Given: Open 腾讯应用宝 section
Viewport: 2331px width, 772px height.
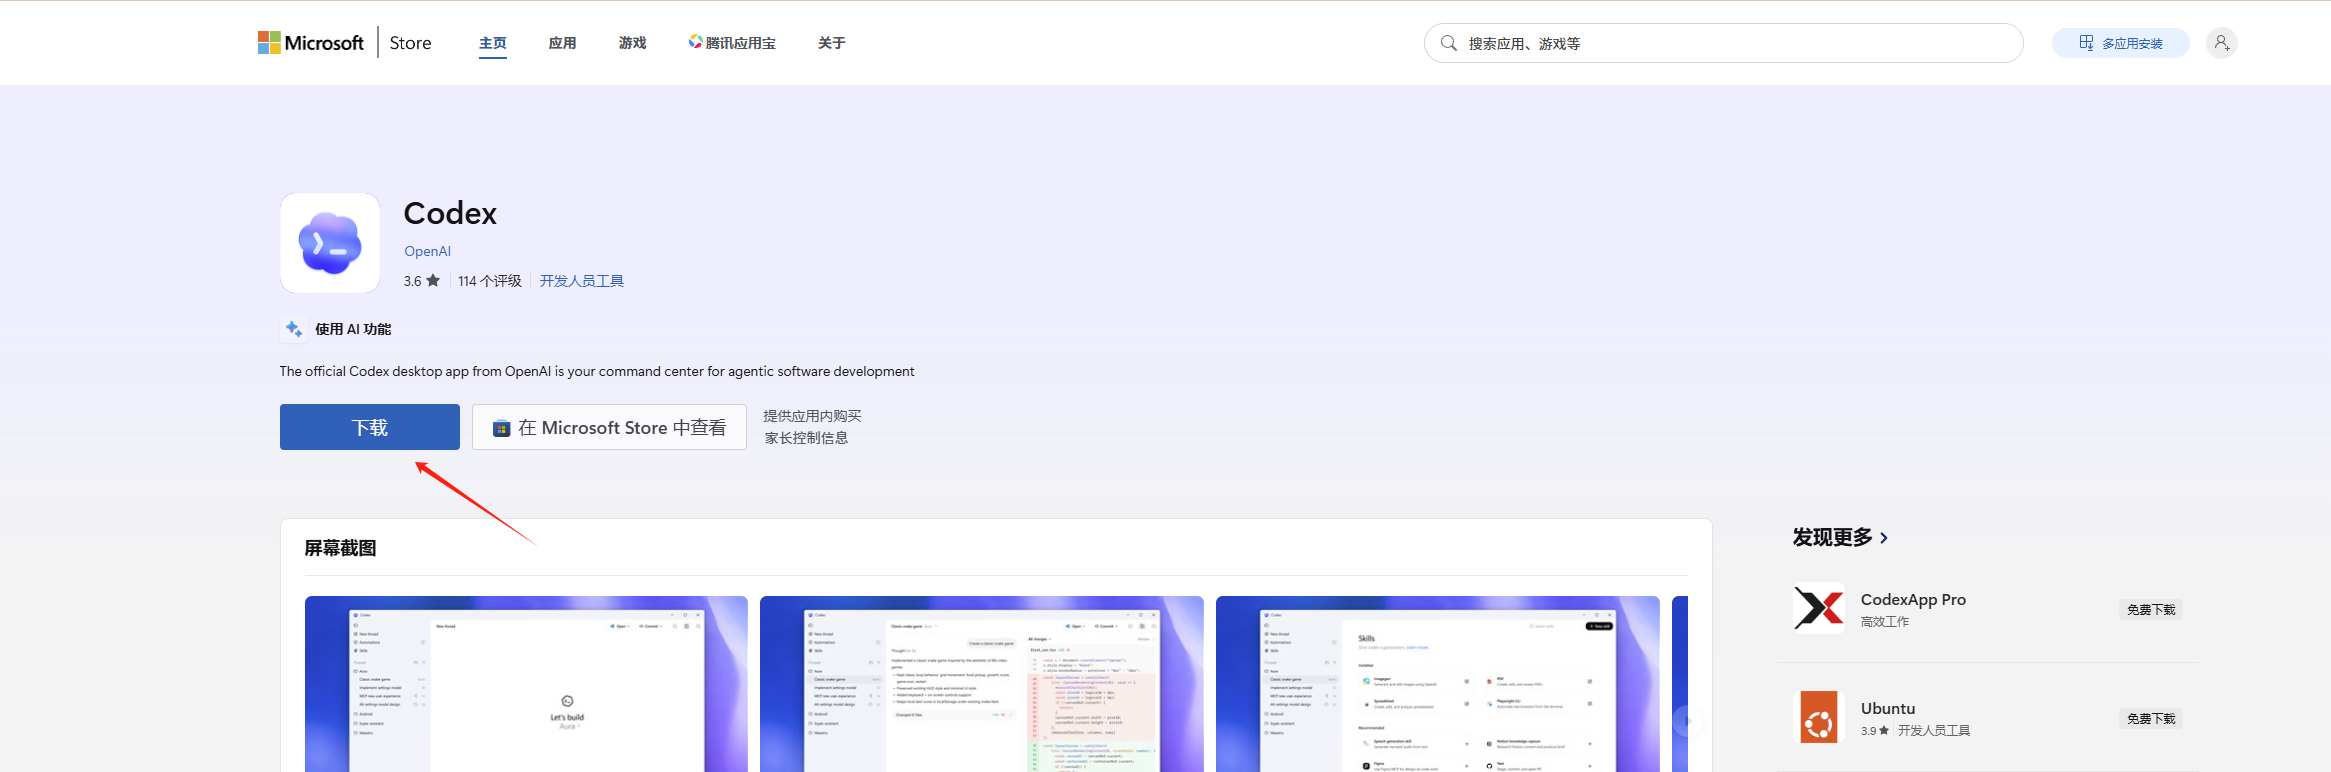Looking at the screenshot, I should click(732, 43).
